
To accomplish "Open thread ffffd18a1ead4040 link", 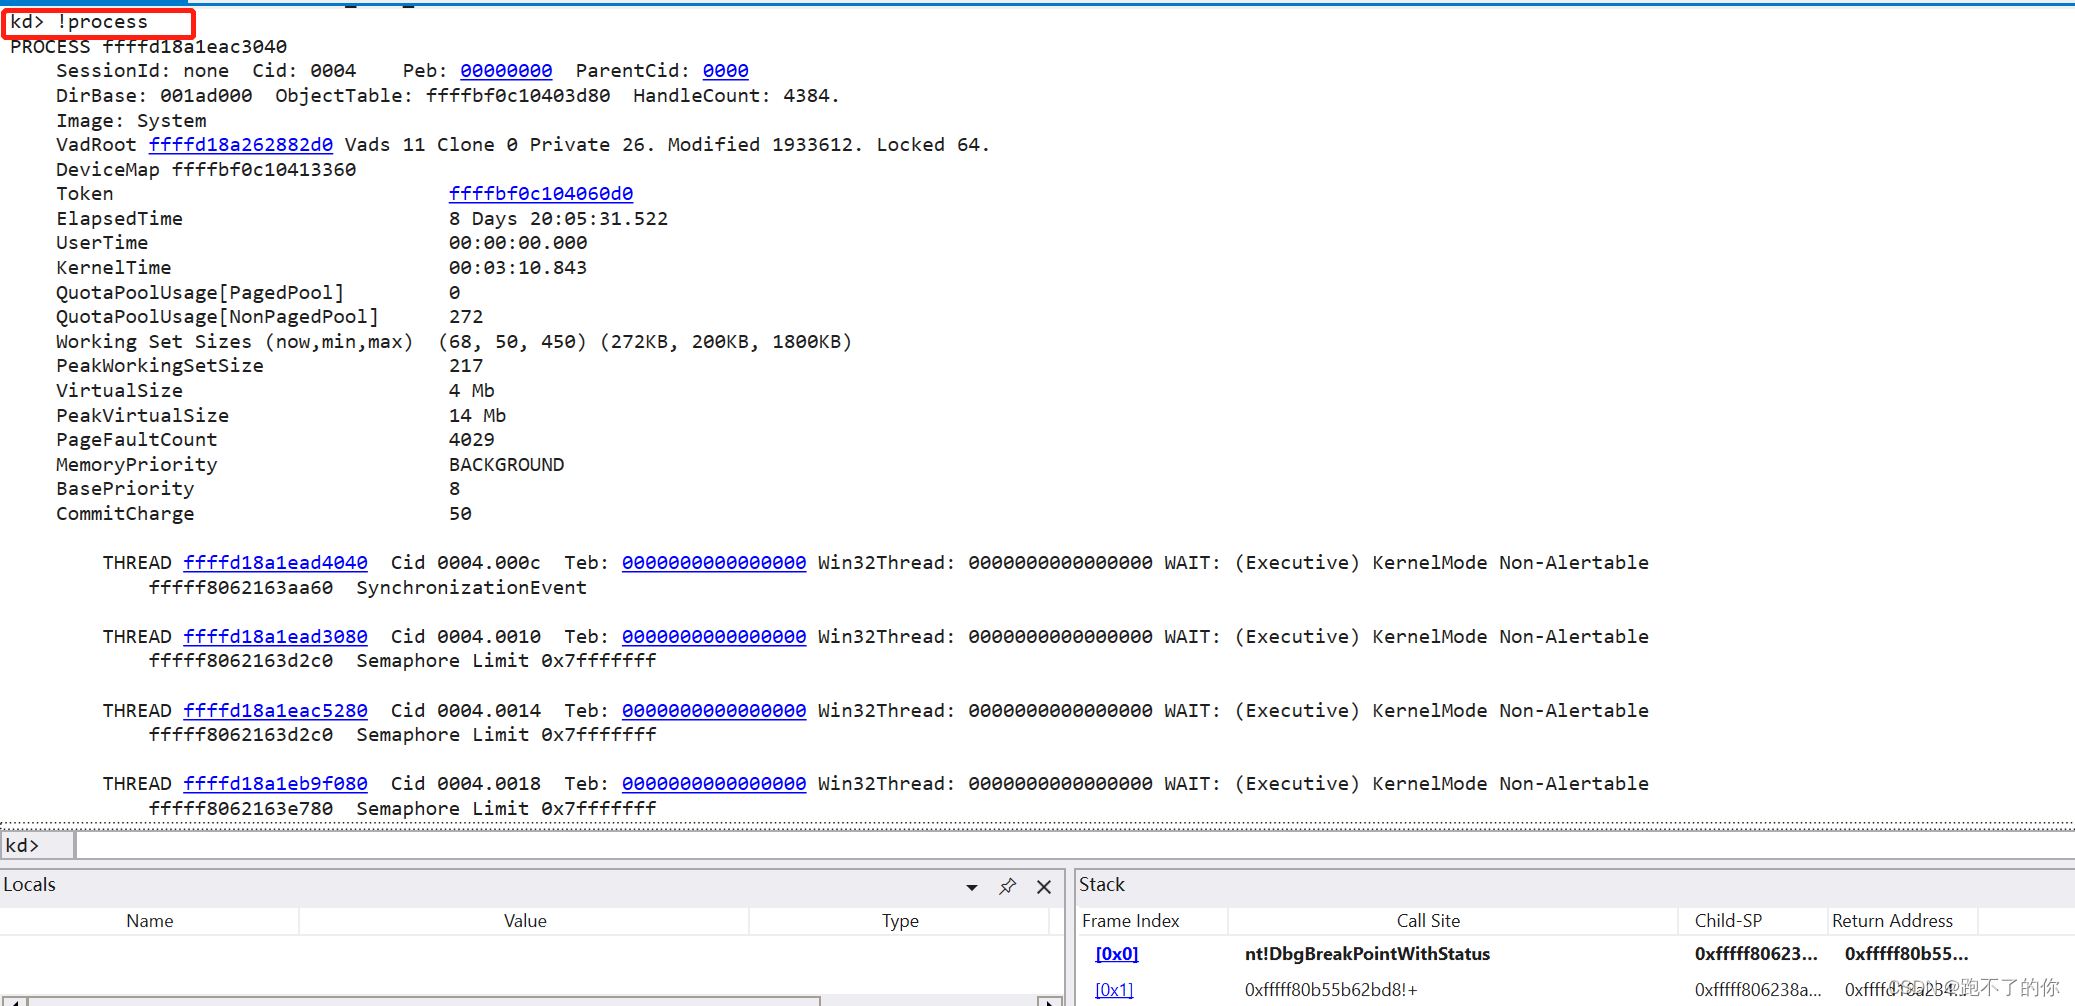I will (275, 563).
